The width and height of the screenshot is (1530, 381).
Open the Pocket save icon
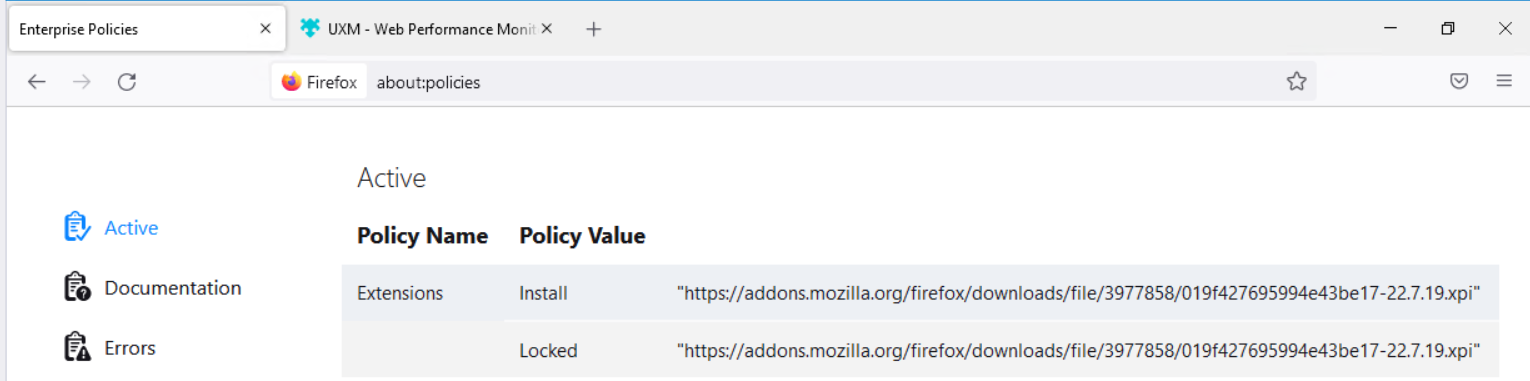(1459, 82)
